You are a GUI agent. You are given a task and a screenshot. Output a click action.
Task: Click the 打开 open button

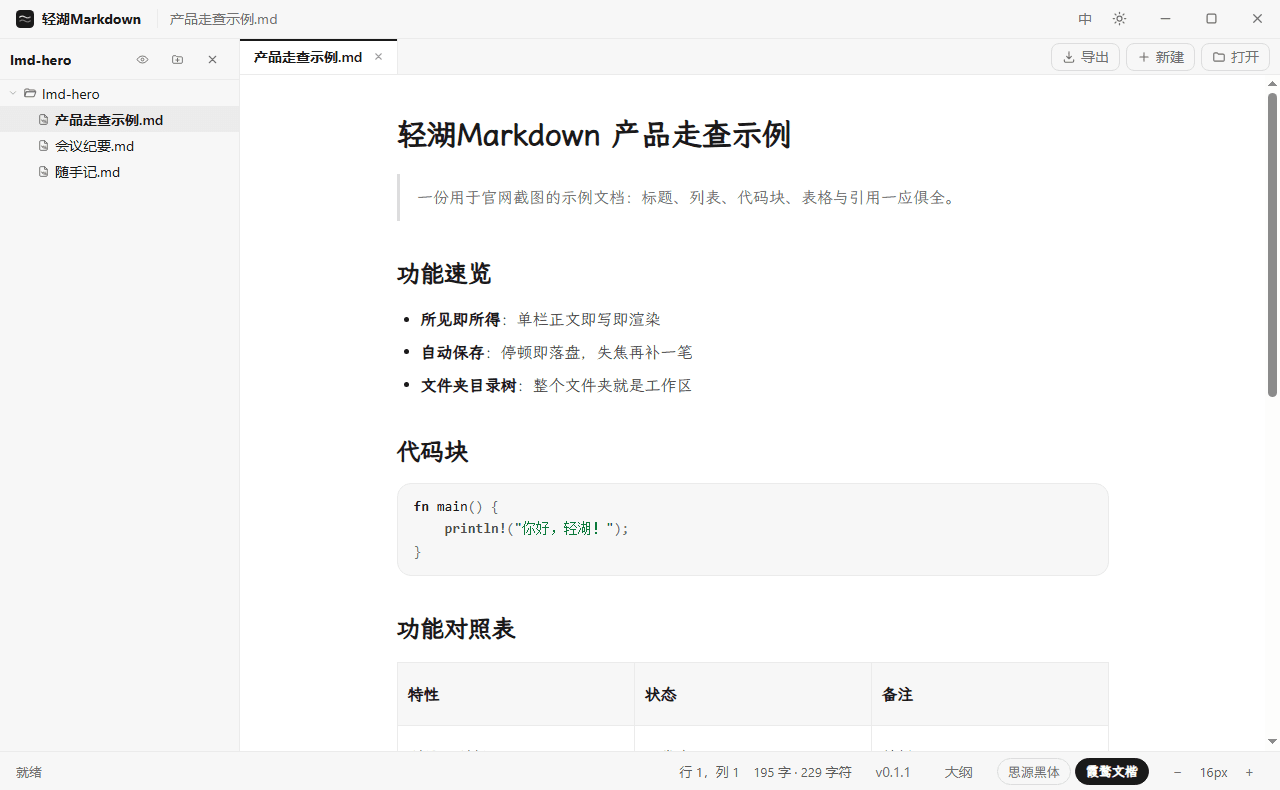click(1235, 57)
